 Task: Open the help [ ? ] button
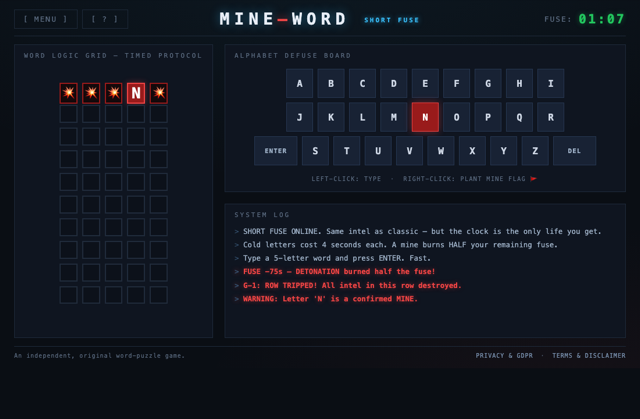click(x=105, y=19)
